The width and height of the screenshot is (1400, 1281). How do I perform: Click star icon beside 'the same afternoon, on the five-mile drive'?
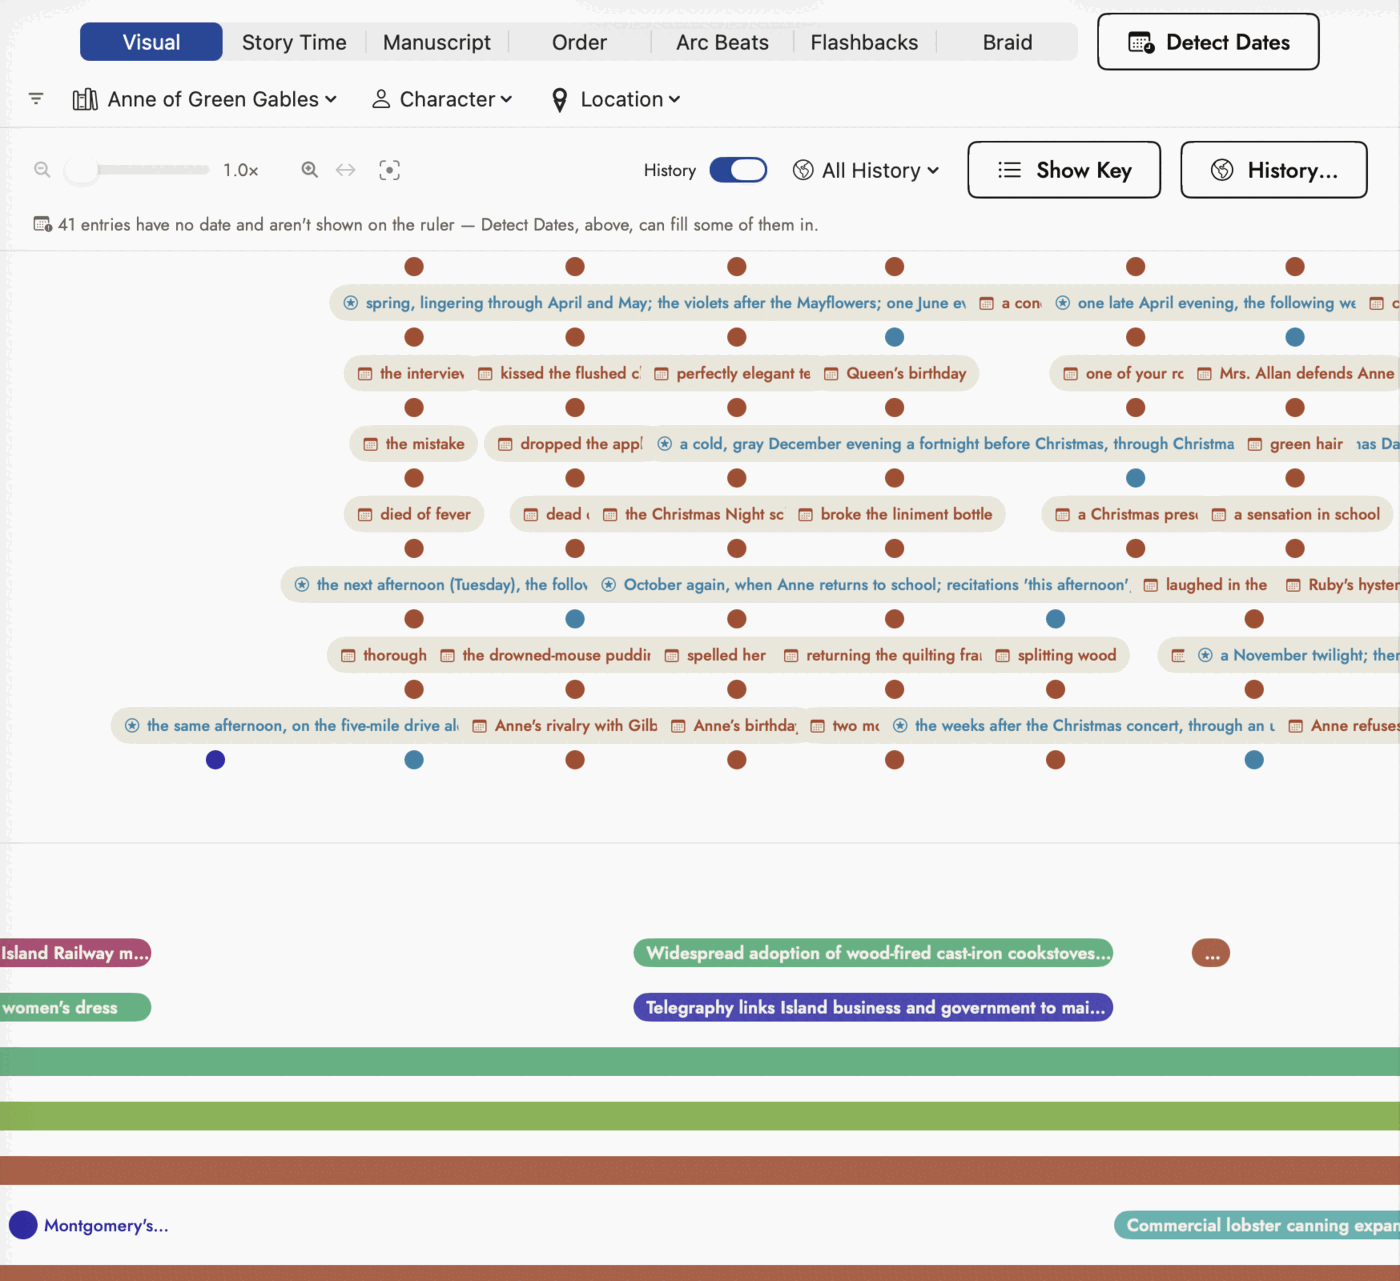tap(132, 726)
